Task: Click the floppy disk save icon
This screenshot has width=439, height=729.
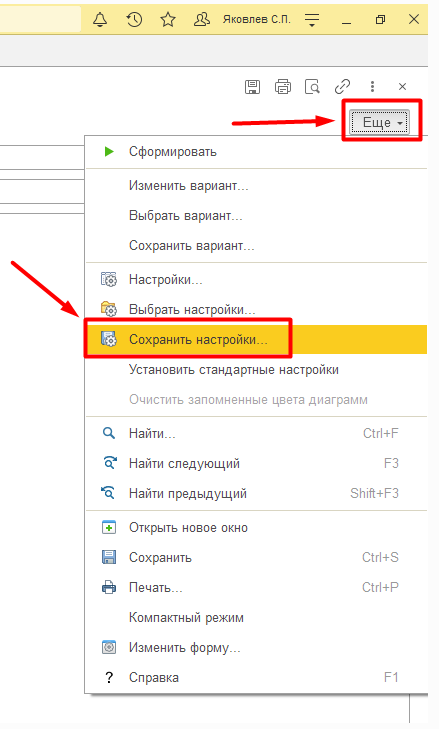Action: pos(253,86)
